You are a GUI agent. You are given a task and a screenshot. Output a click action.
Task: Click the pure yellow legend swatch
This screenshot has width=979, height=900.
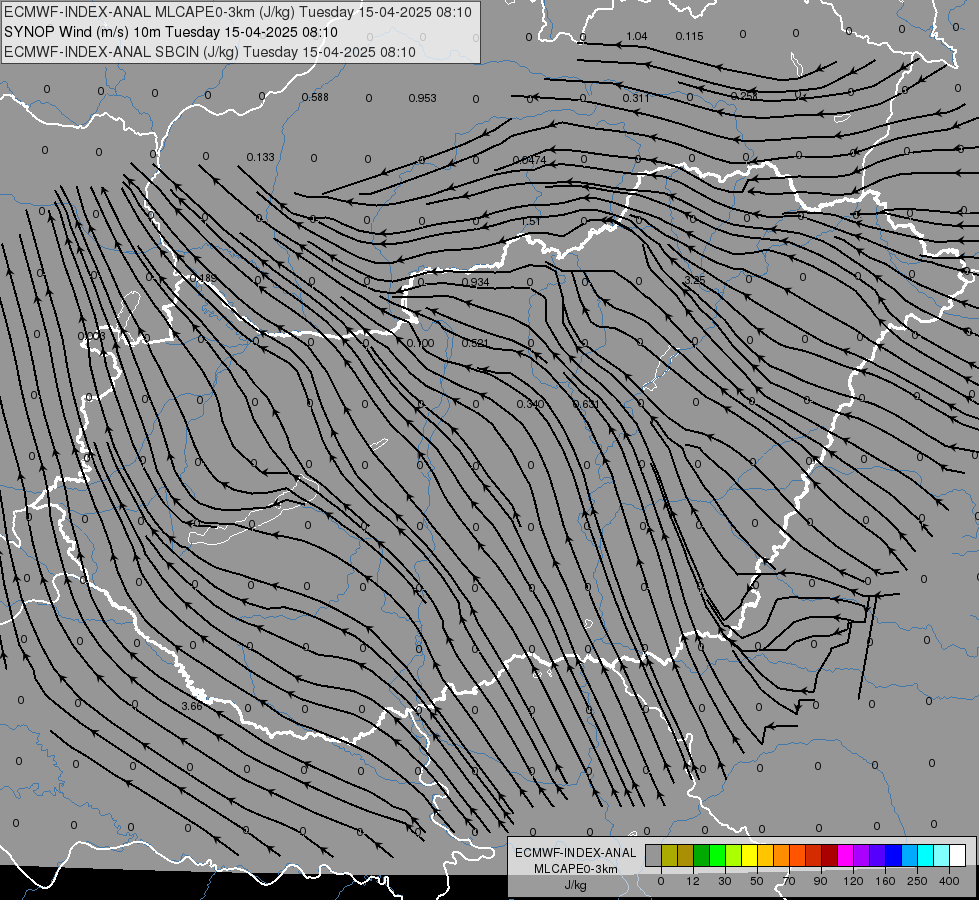pyautogui.click(x=749, y=855)
